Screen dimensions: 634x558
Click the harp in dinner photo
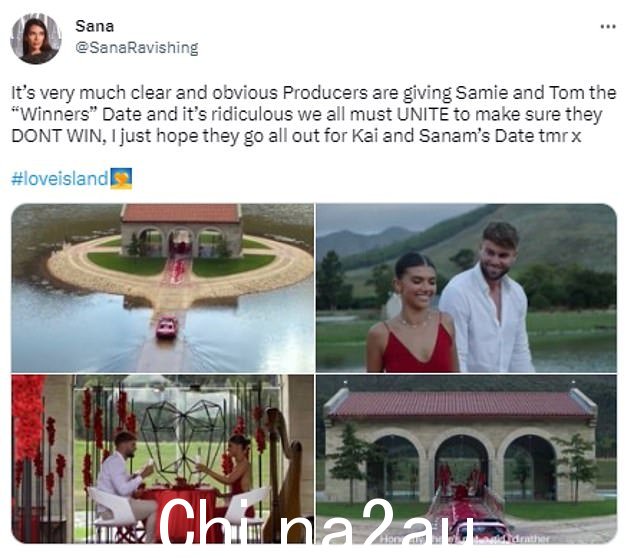pyautogui.click(x=284, y=473)
